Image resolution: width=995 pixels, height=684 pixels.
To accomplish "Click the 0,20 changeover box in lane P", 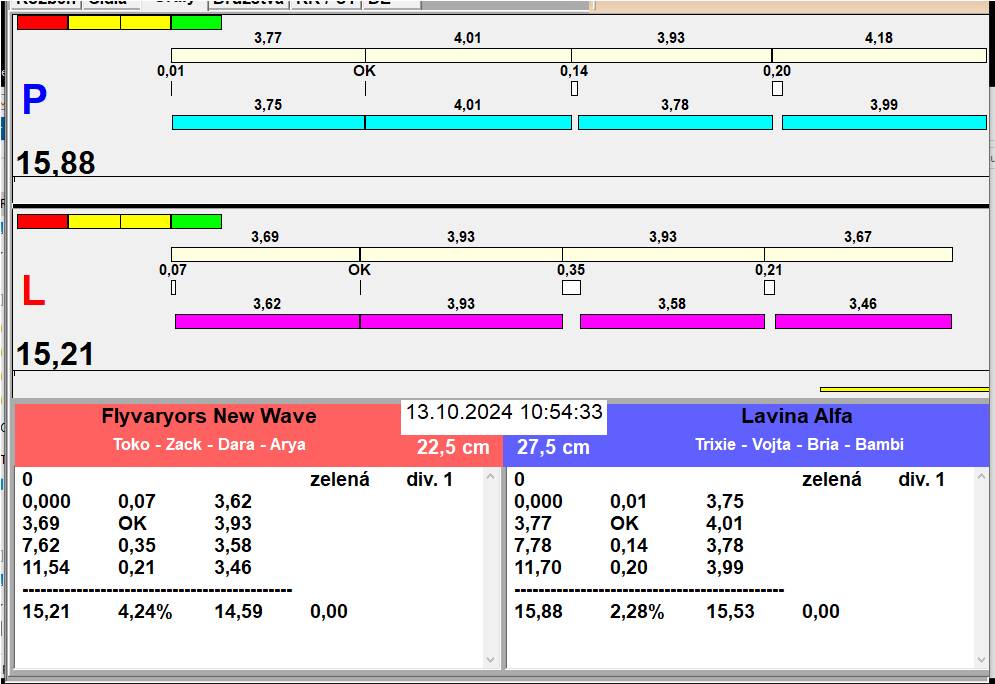I will [x=777, y=89].
